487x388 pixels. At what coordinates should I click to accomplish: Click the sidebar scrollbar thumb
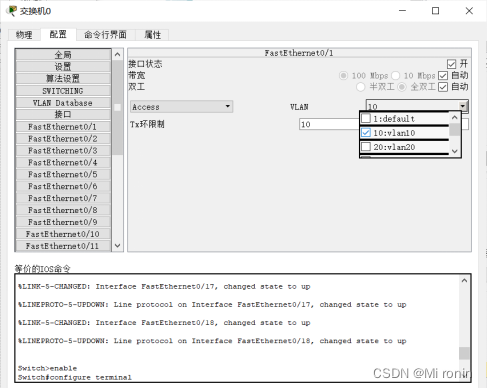(117, 107)
